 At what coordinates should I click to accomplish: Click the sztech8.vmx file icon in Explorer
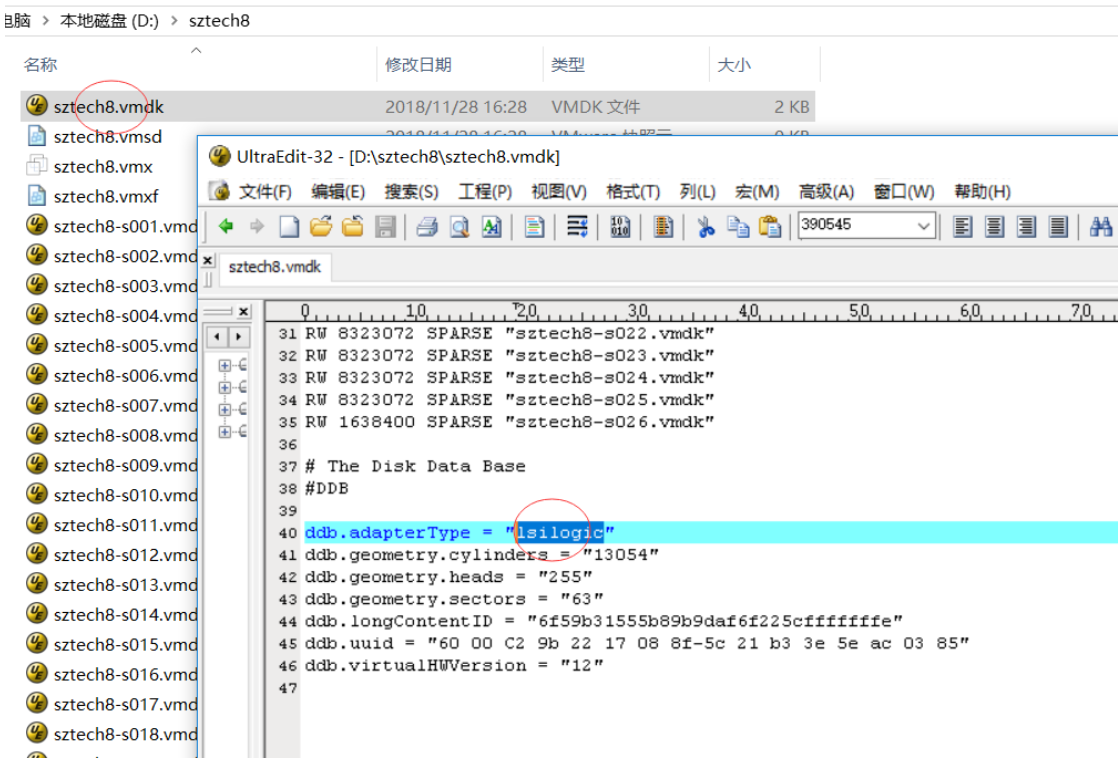[36, 165]
